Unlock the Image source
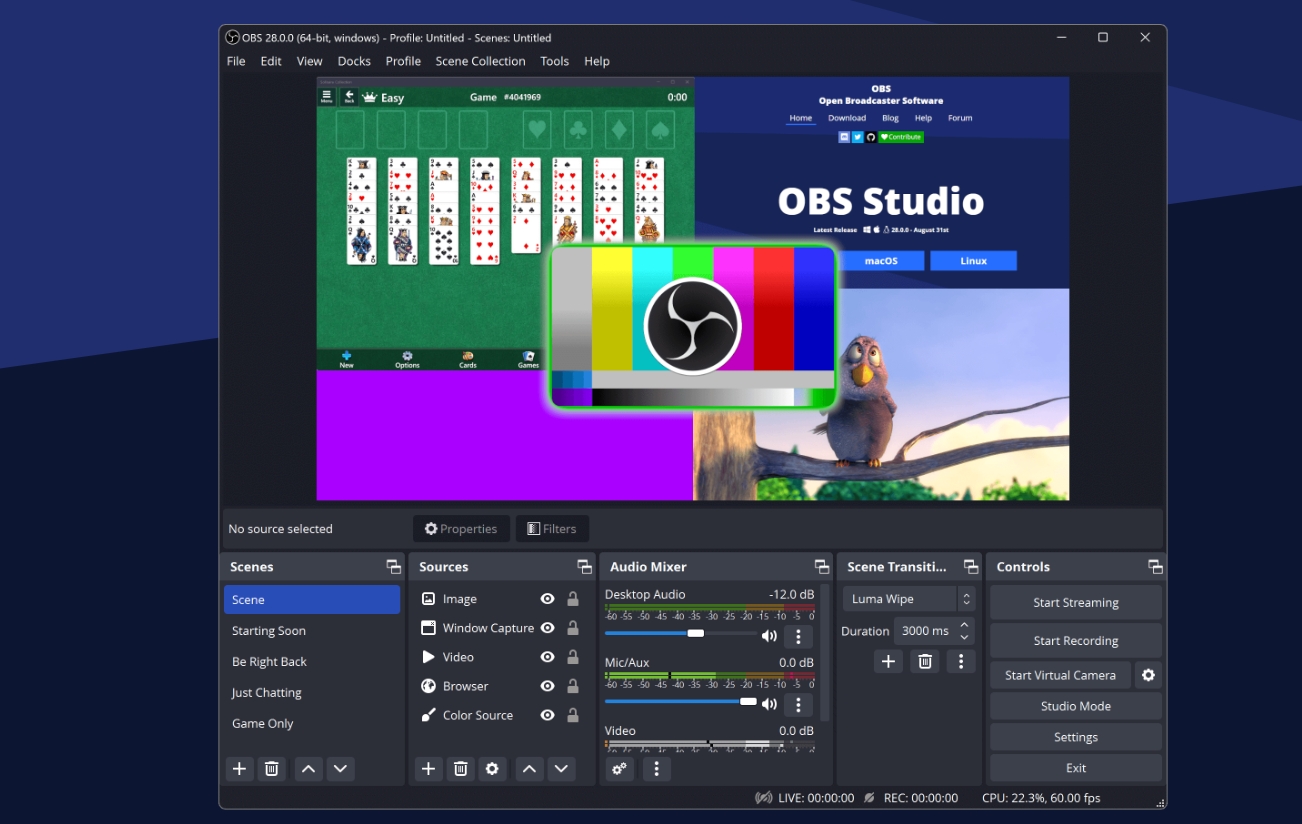 pos(573,599)
